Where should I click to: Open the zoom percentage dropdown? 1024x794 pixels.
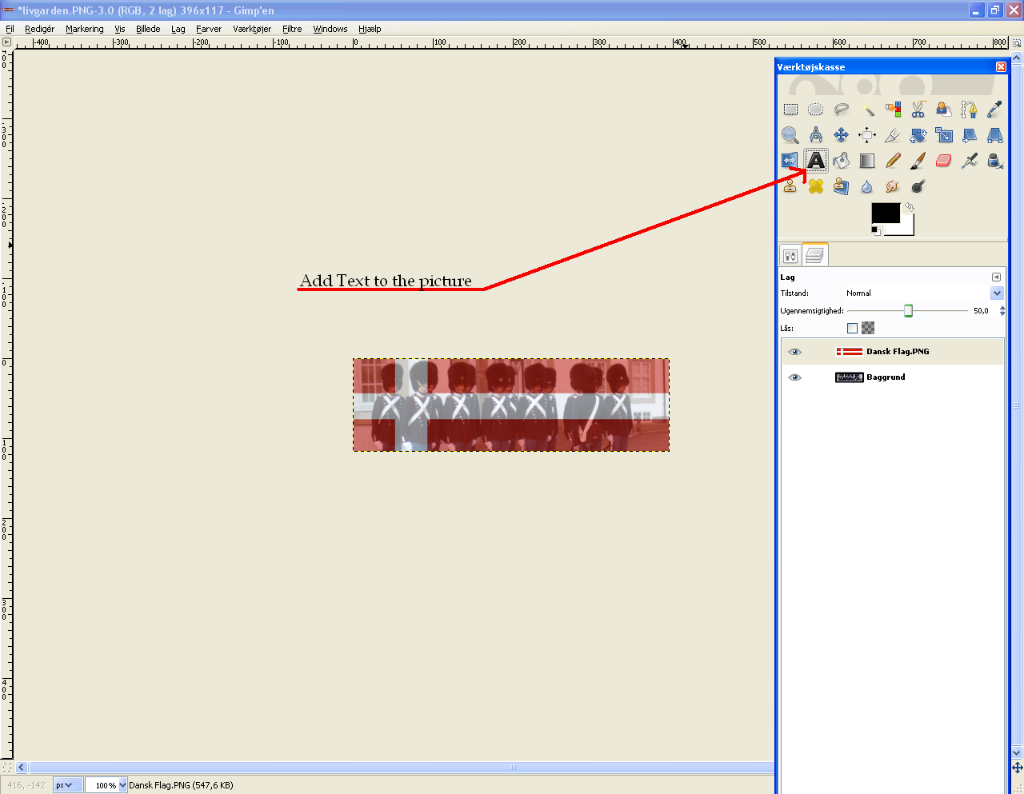point(123,785)
